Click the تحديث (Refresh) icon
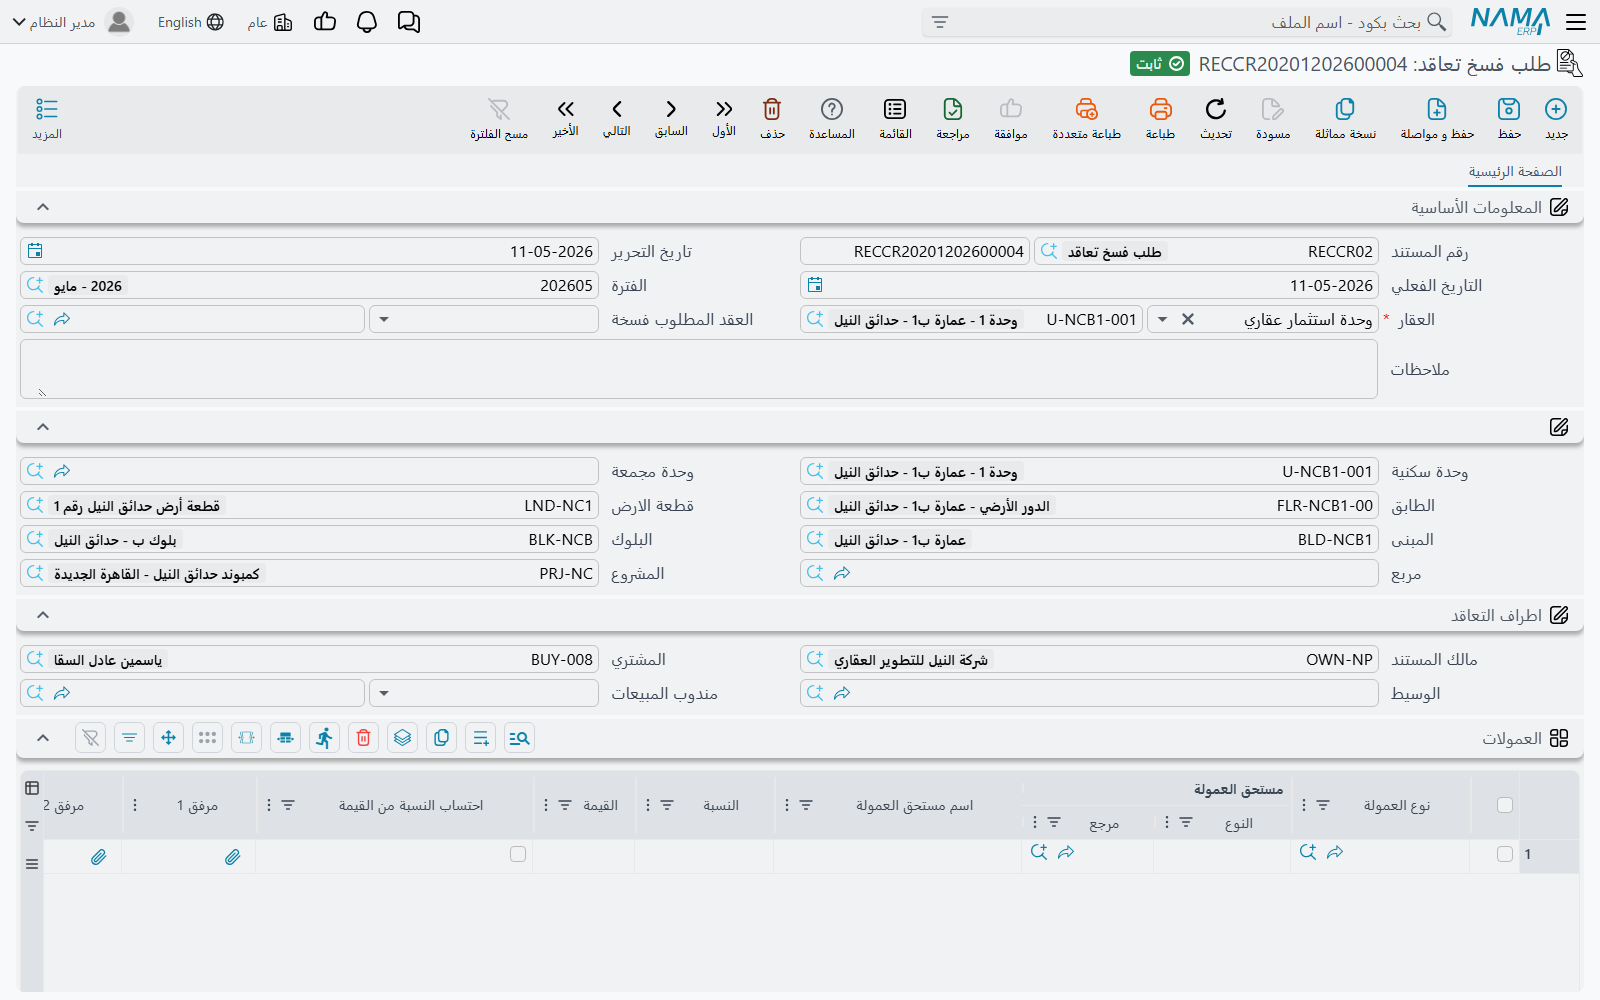The height and width of the screenshot is (1000, 1600). 1216,109
